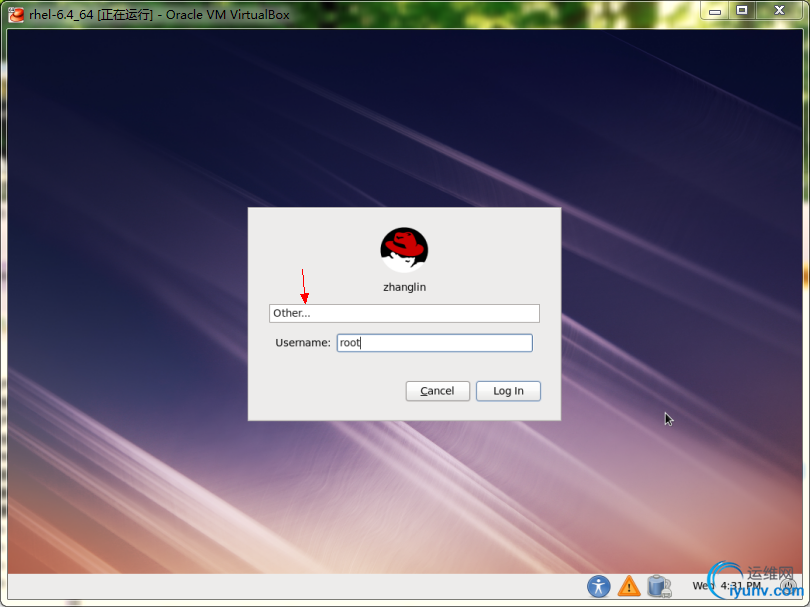The width and height of the screenshot is (810, 607).
Task: Click the Red Hat user avatar
Action: (404, 250)
